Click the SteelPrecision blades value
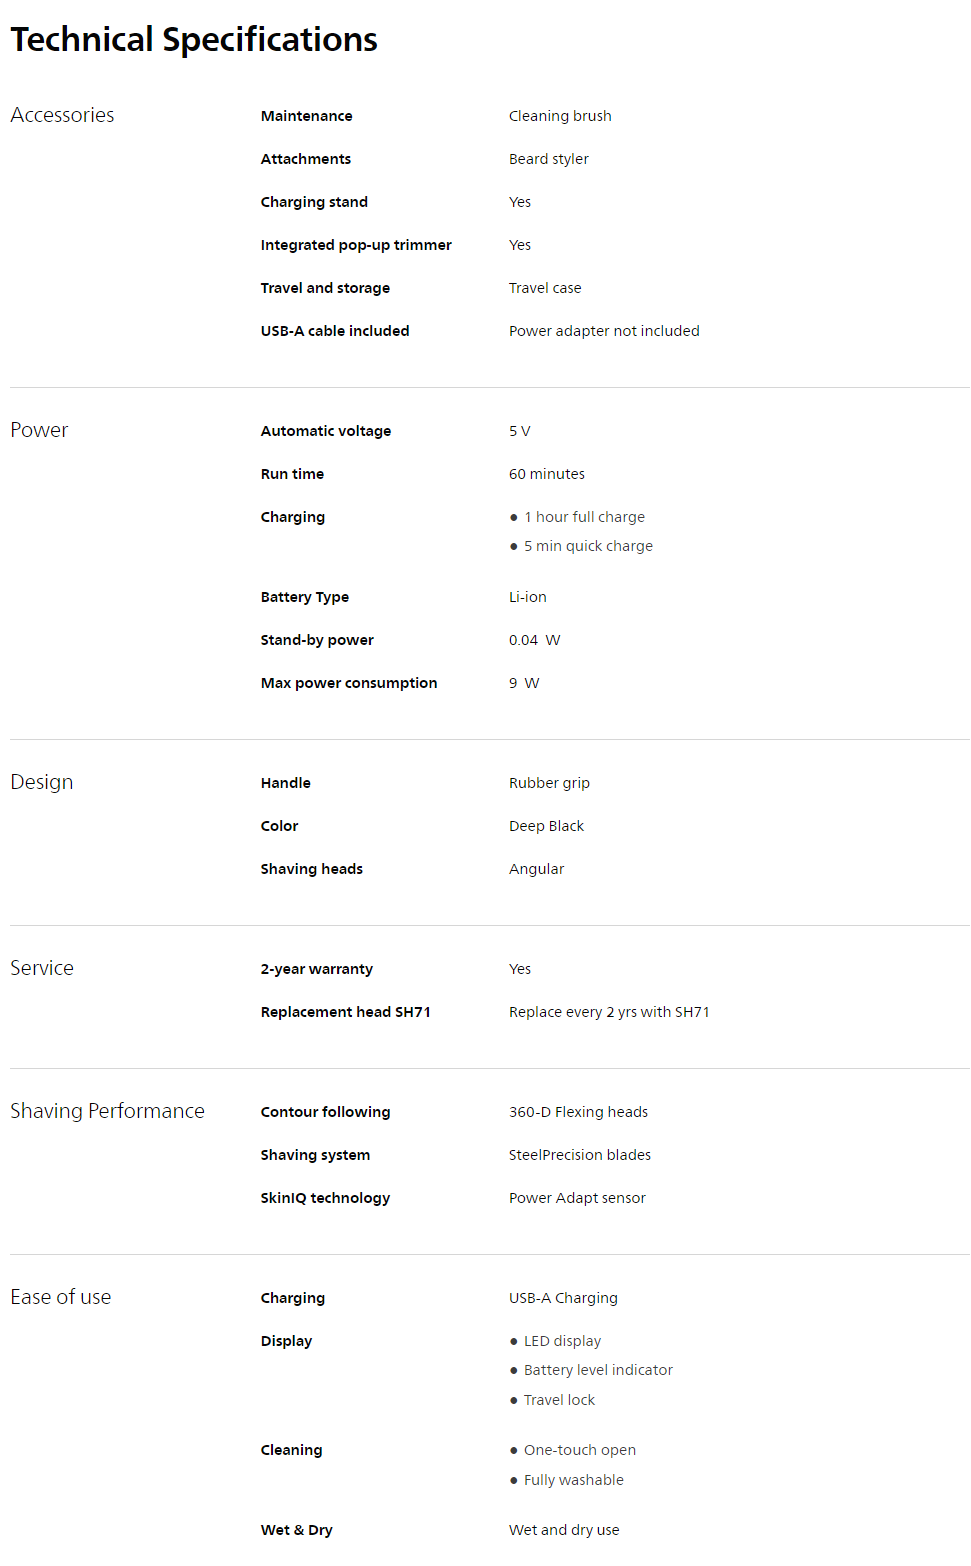The width and height of the screenshot is (971, 1566). (x=580, y=1155)
